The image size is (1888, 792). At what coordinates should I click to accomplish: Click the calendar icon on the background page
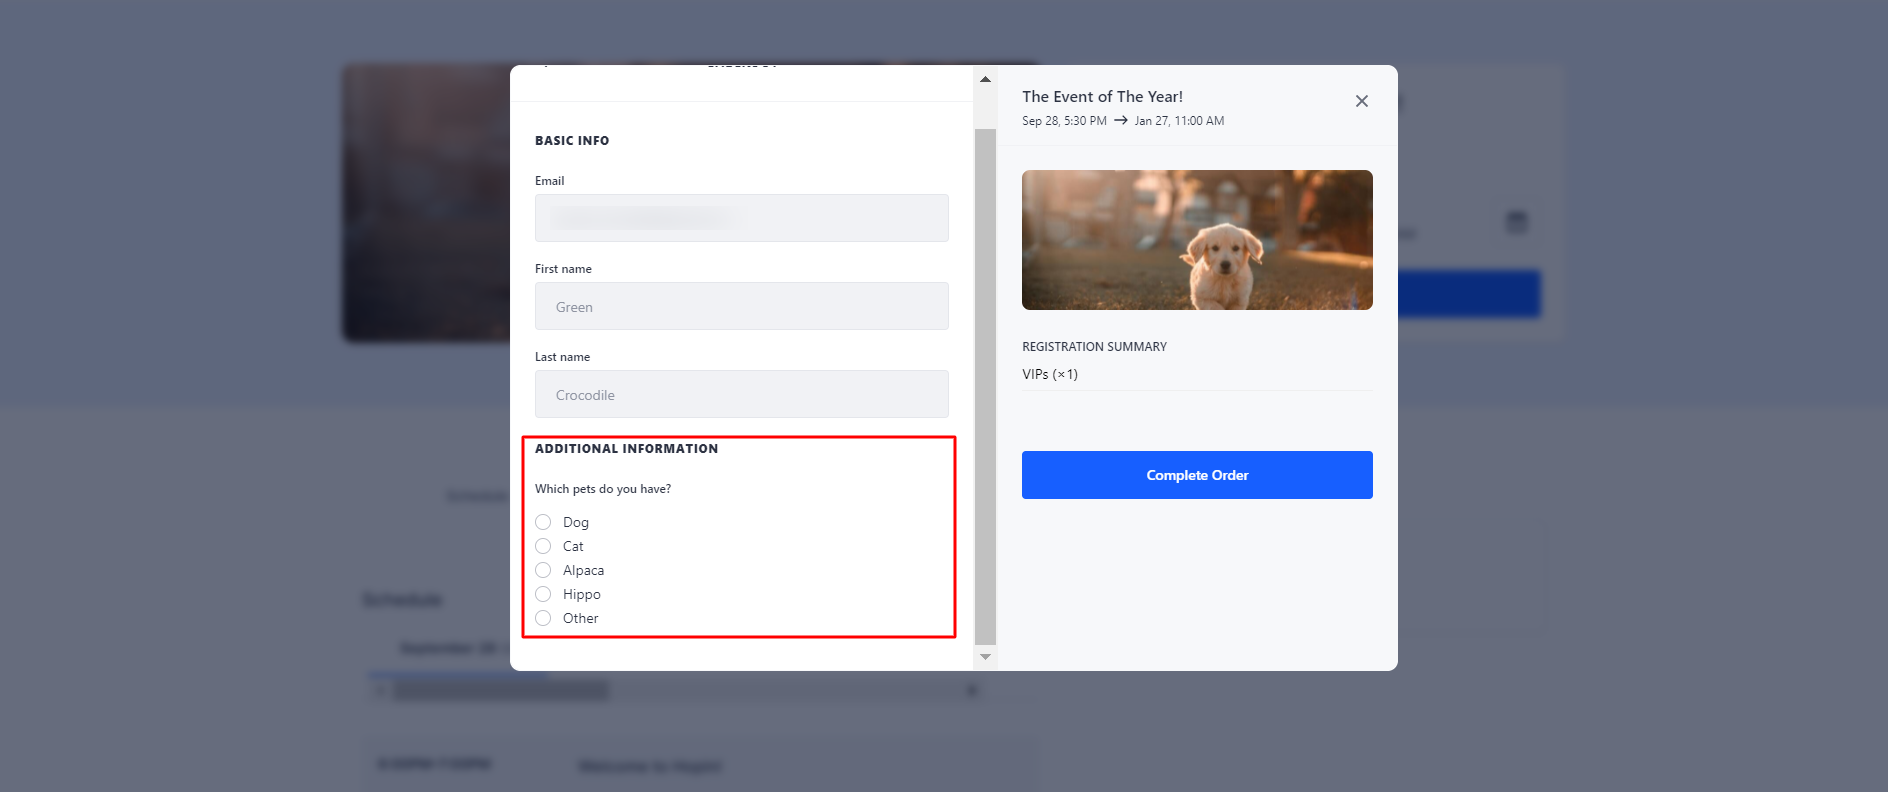tap(1516, 222)
